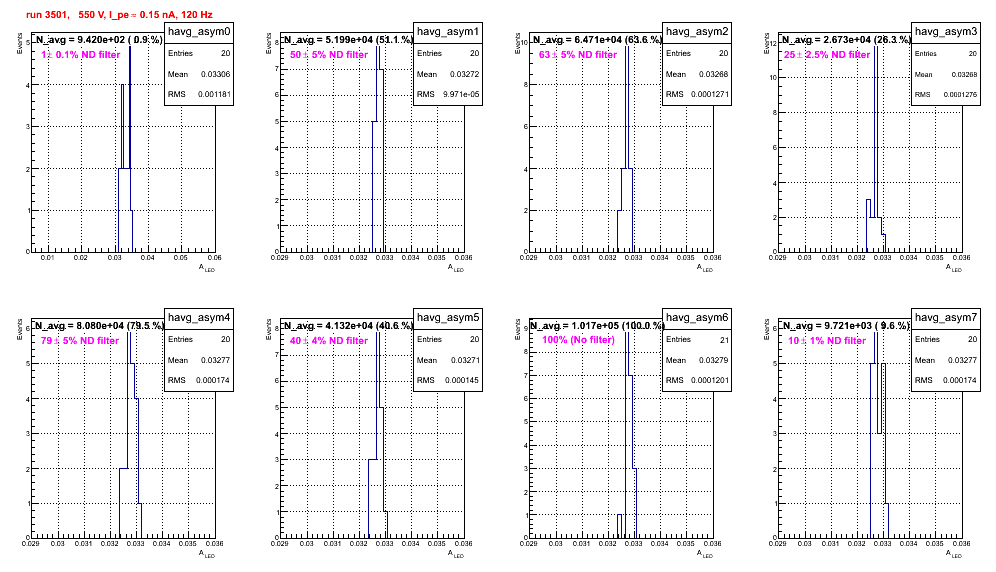
Task: Click the N_avg = 8.080e+04 label
Action: pos(99,325)
